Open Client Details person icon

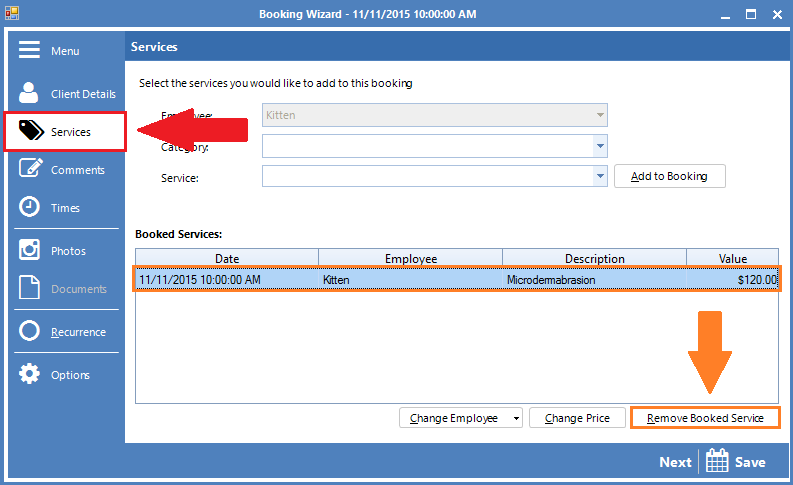pyautogui.click(x=30, y=94)
